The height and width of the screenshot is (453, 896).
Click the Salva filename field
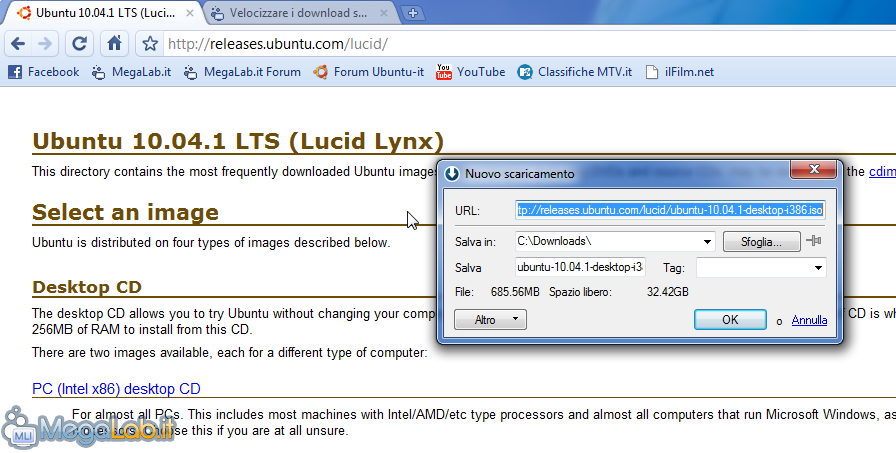tap(580, 267)
